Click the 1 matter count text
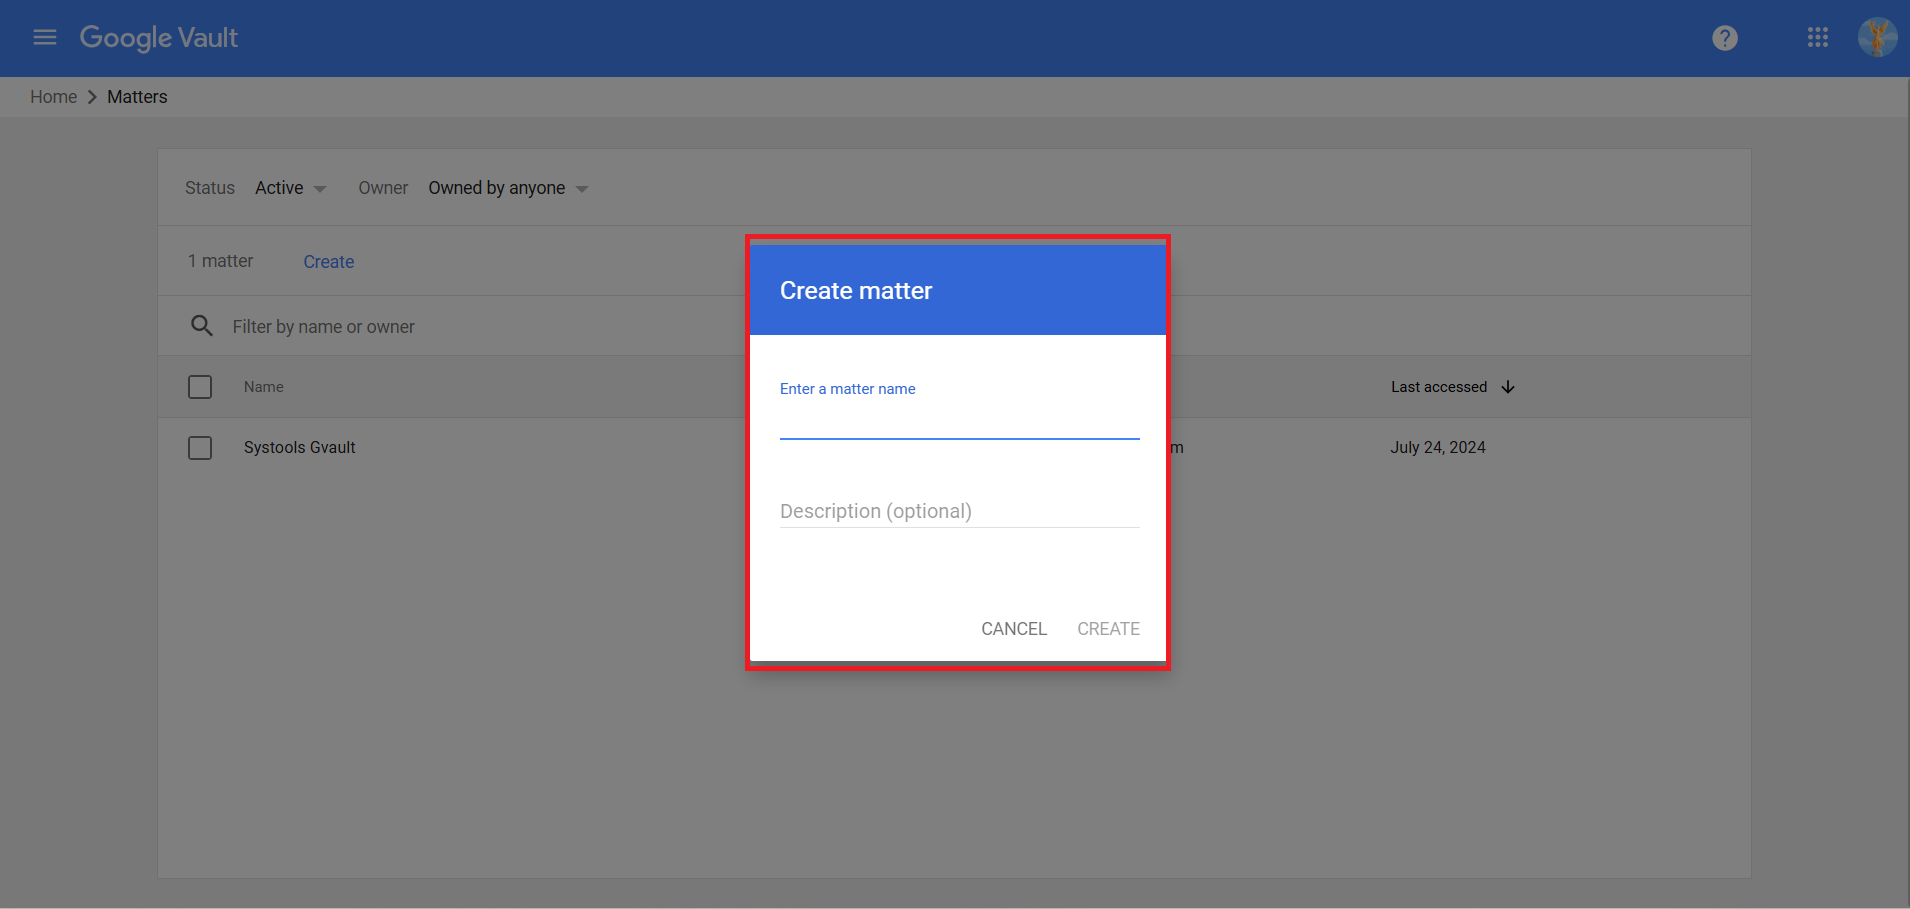 (220, 261)
